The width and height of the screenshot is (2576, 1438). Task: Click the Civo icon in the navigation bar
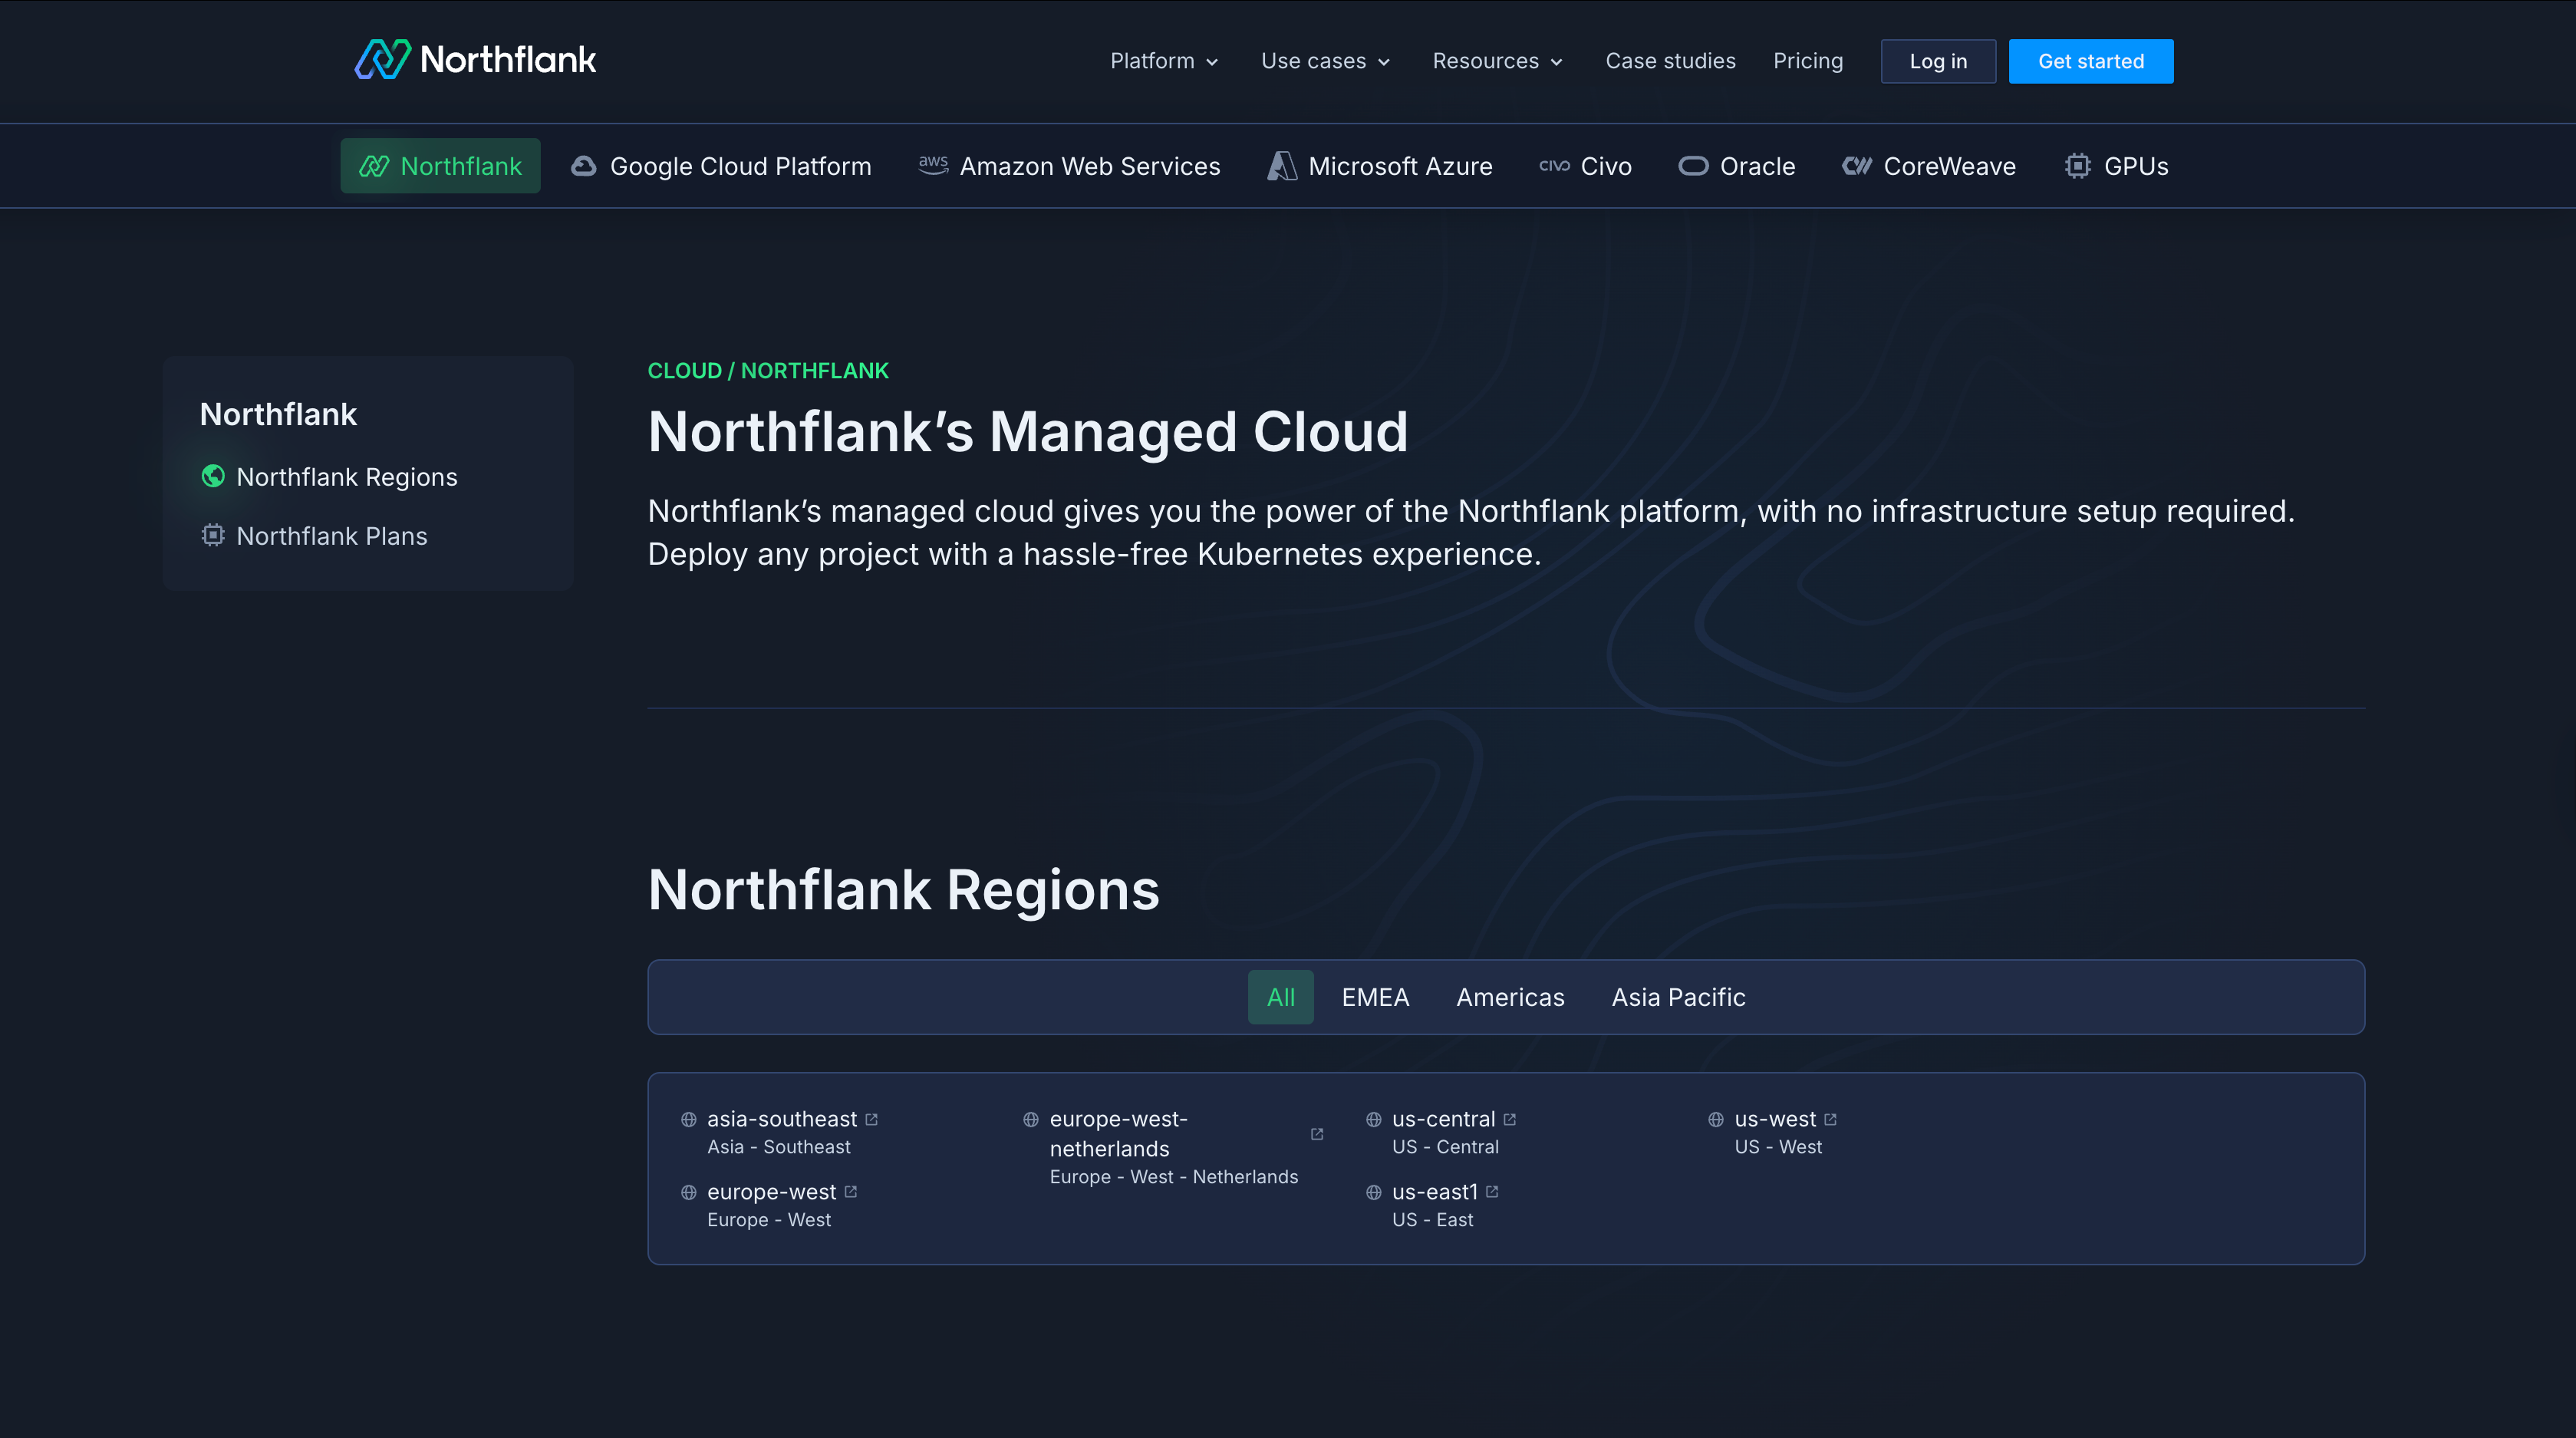click(x=1555, y=165)
